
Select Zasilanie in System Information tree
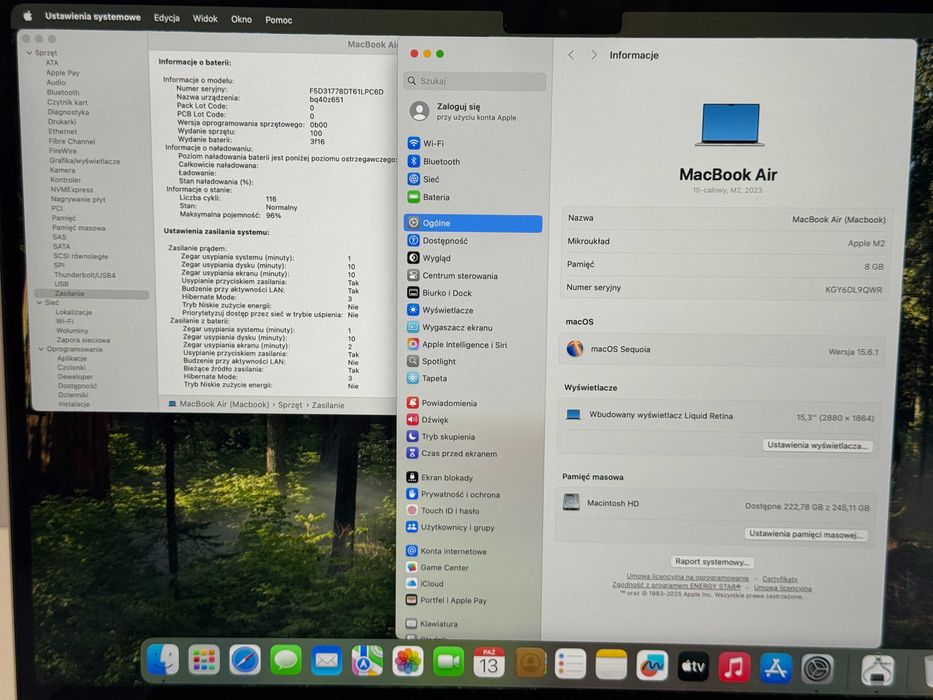pyautogui.click(x=91, y=293)
